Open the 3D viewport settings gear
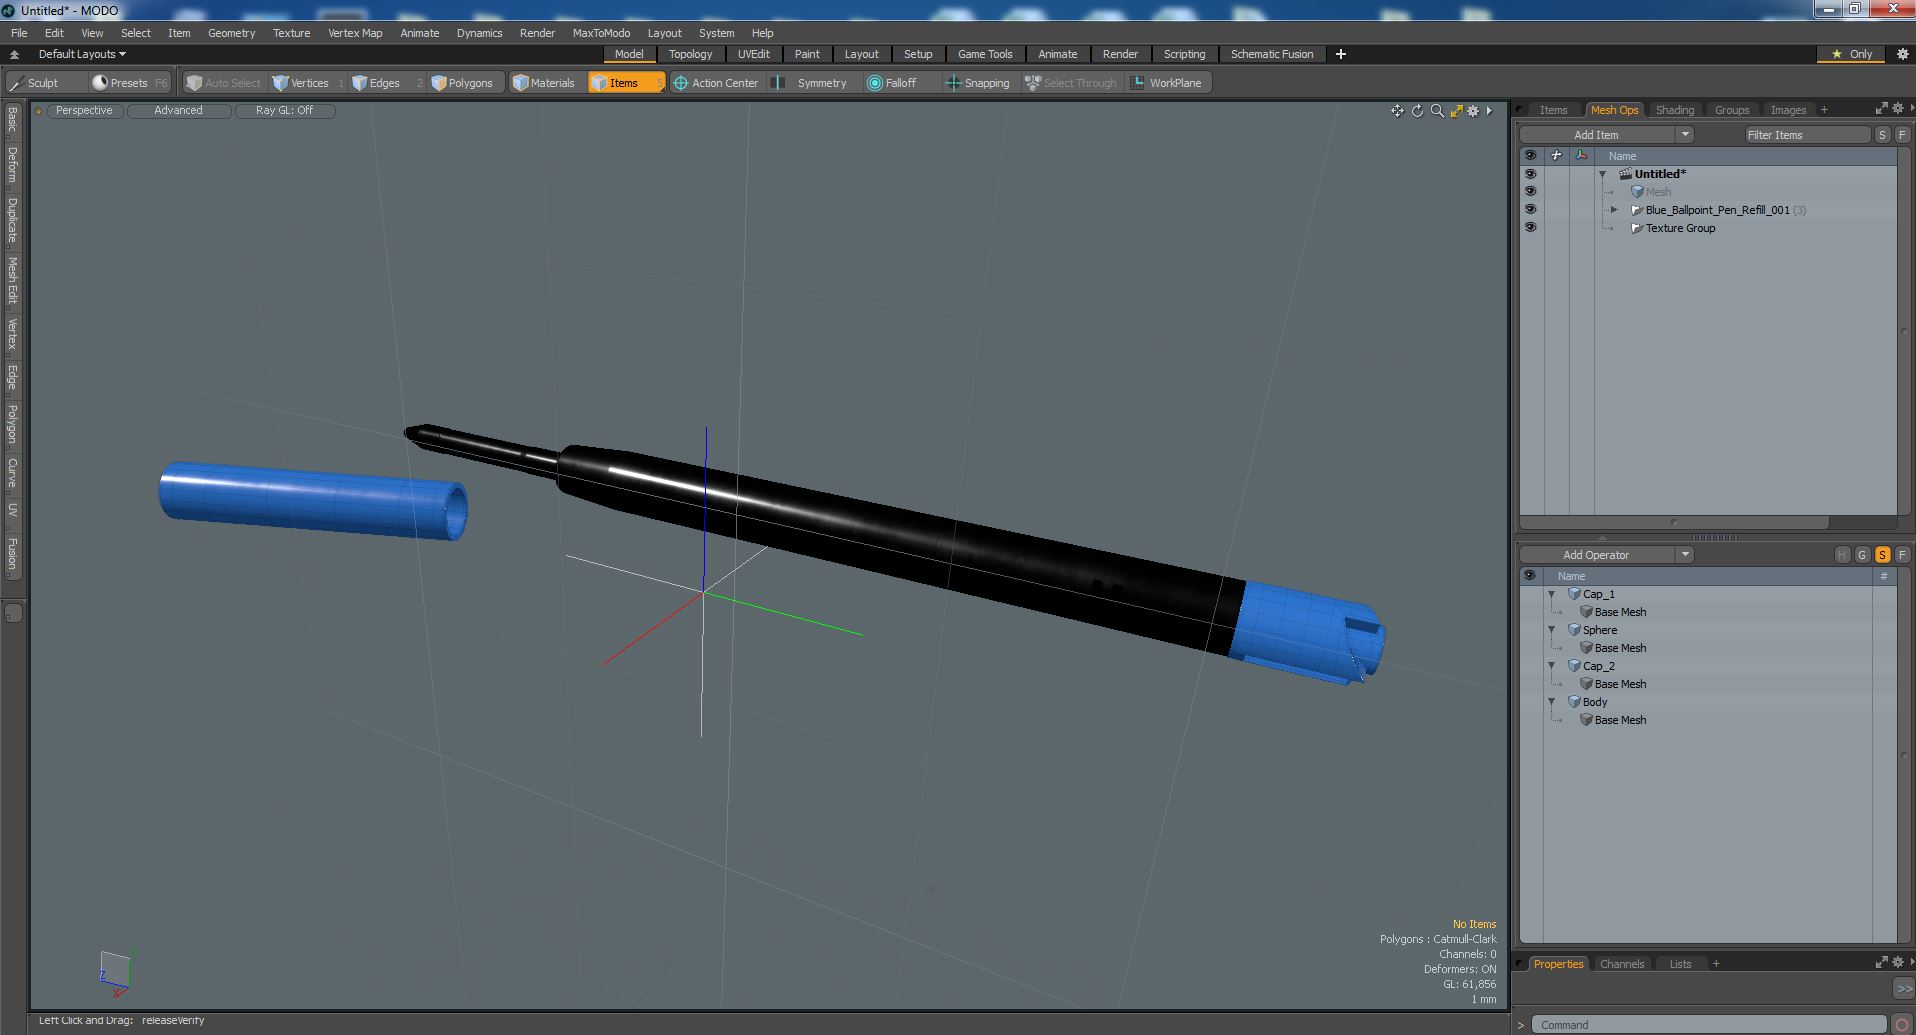The width and height of the screenshot is (1916, 1035). (1473, 111)
